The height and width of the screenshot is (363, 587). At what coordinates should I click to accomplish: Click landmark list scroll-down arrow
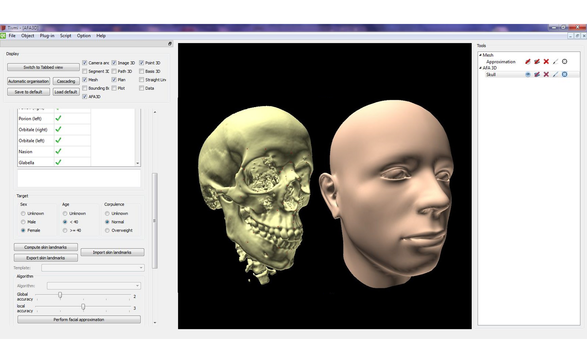pyautogui.click(x=138, y=163)
